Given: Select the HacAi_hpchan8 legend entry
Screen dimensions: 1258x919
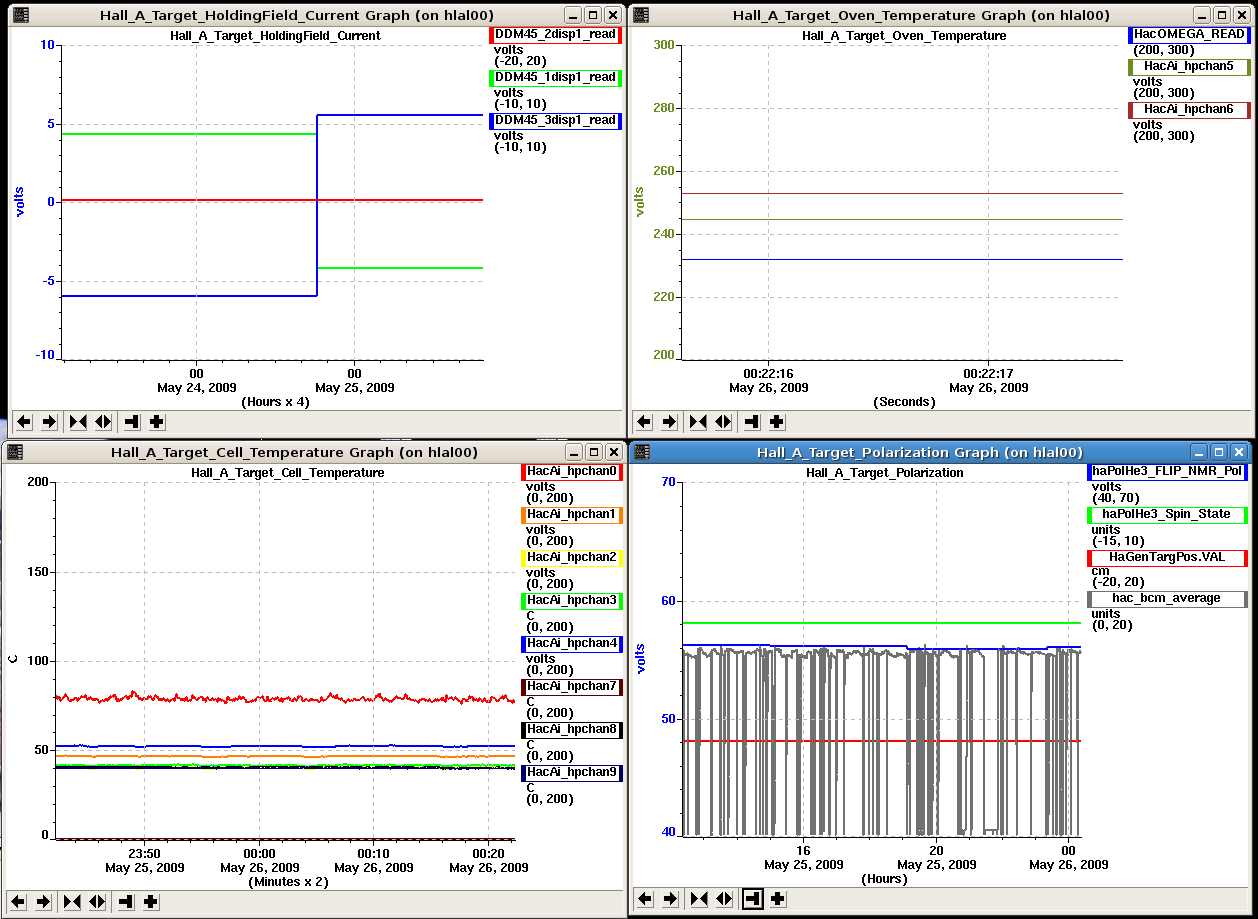Looking at the screenshot, I should [x=572, y=730].
